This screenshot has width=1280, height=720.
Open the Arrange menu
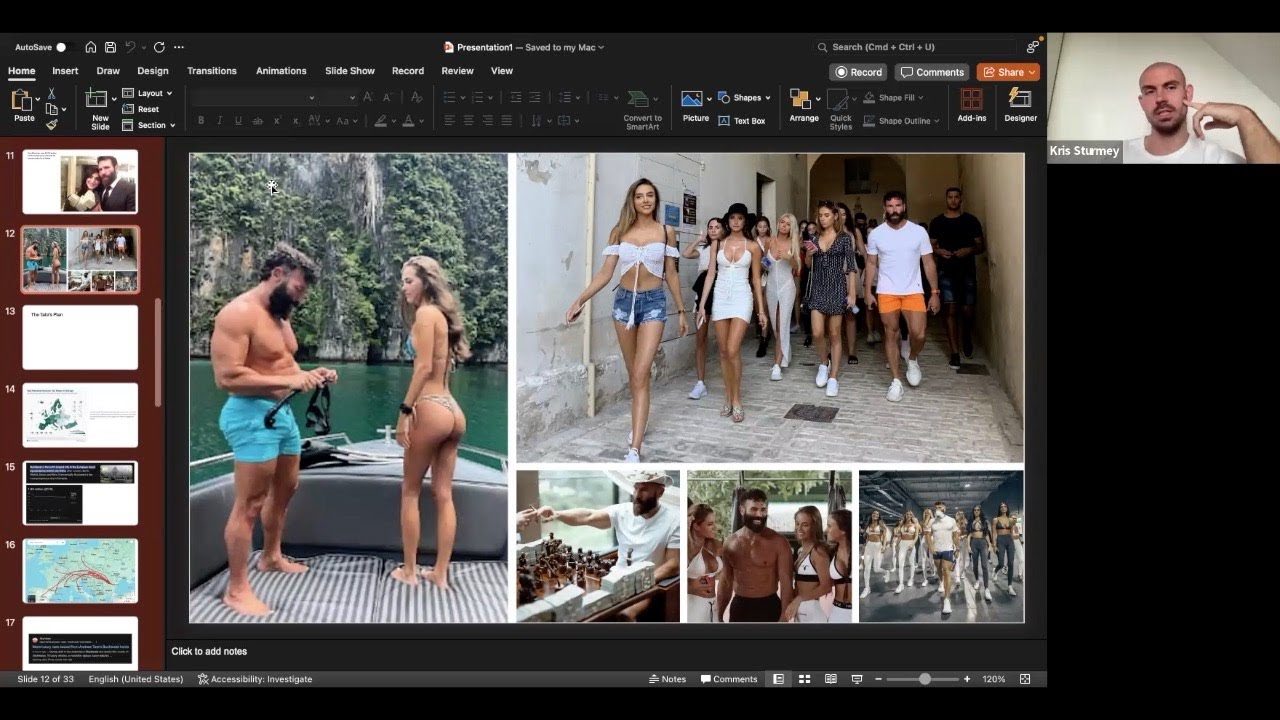pos(803,106)
